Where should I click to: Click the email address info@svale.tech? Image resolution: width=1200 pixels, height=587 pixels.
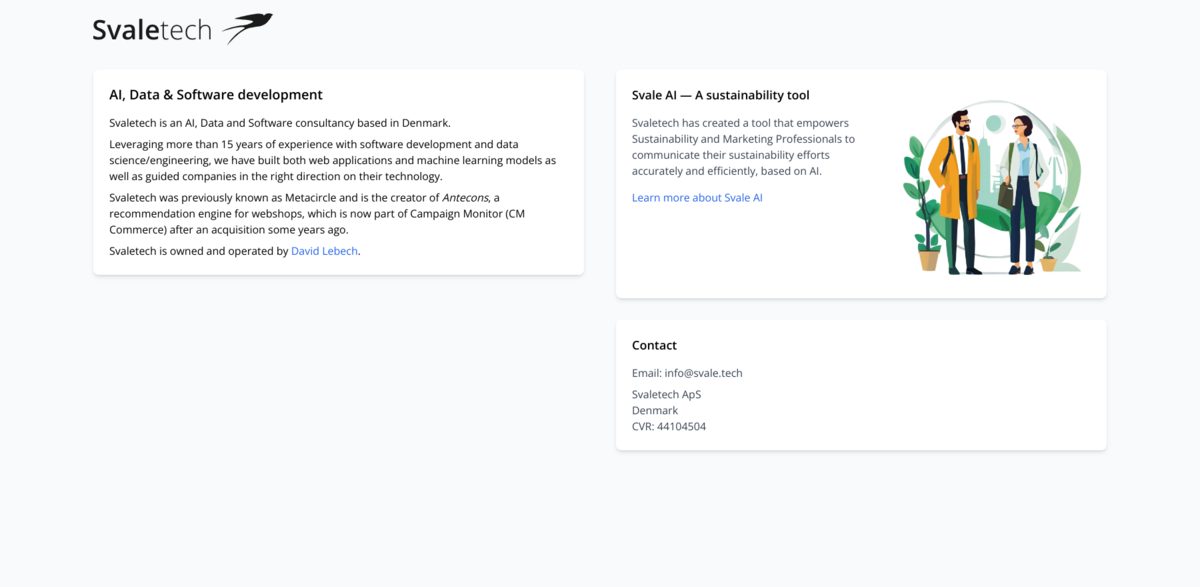(x=706, y=372)
